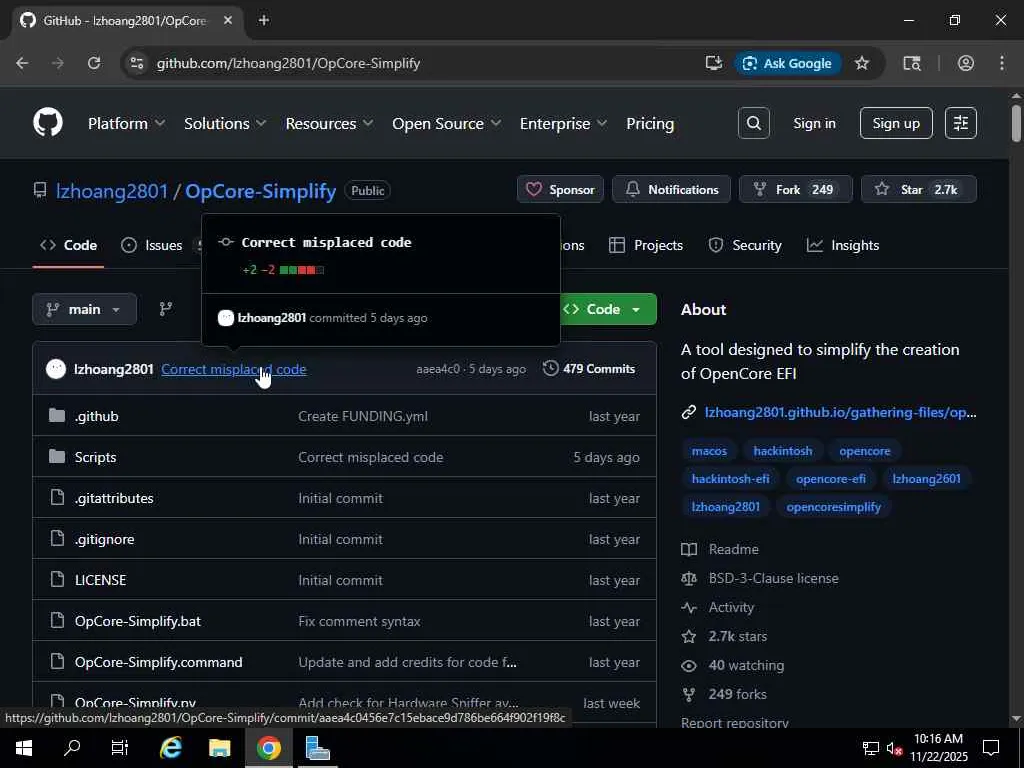Click the LICENSE file icon
This screenshot has width=1024, height=768.
pyautogui.click(x=57, y=579)
